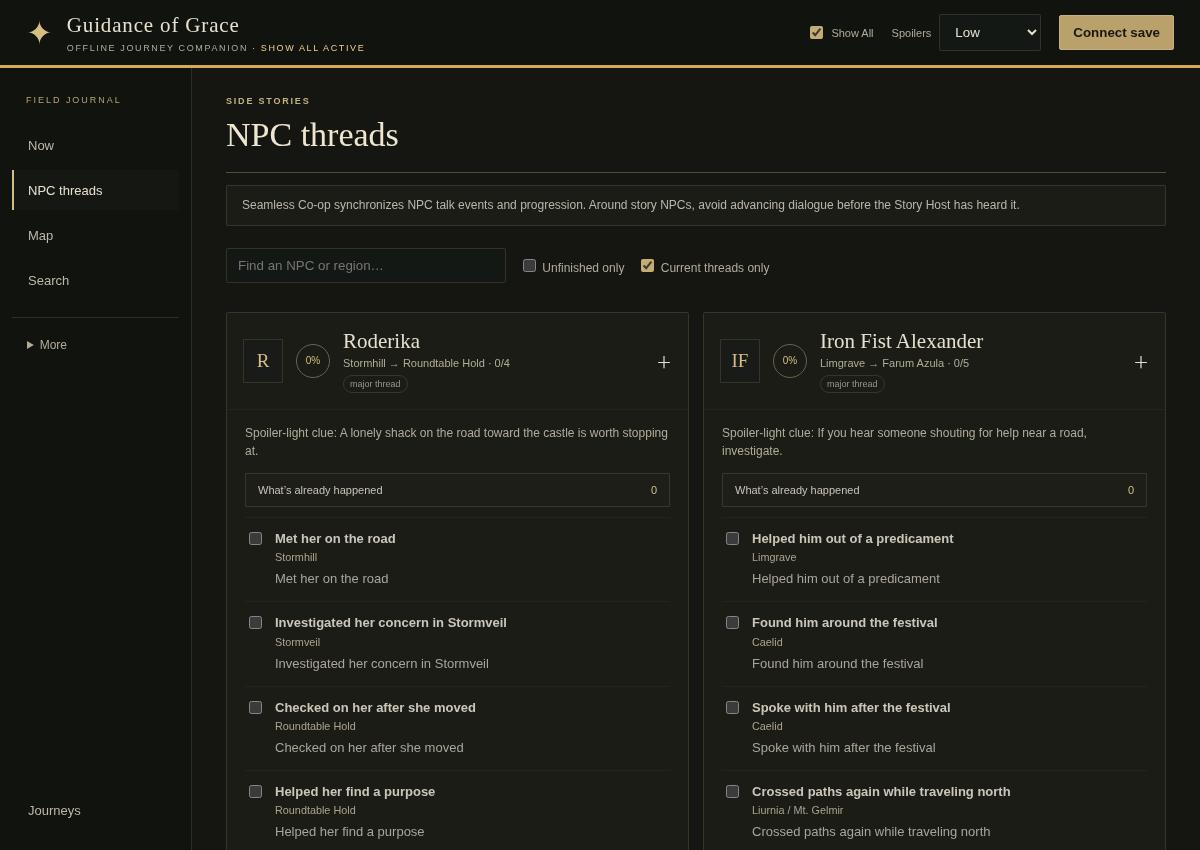1200x850 pixels.
Task: Click Roderika's 0% progress ring
Action: point(313,361)
